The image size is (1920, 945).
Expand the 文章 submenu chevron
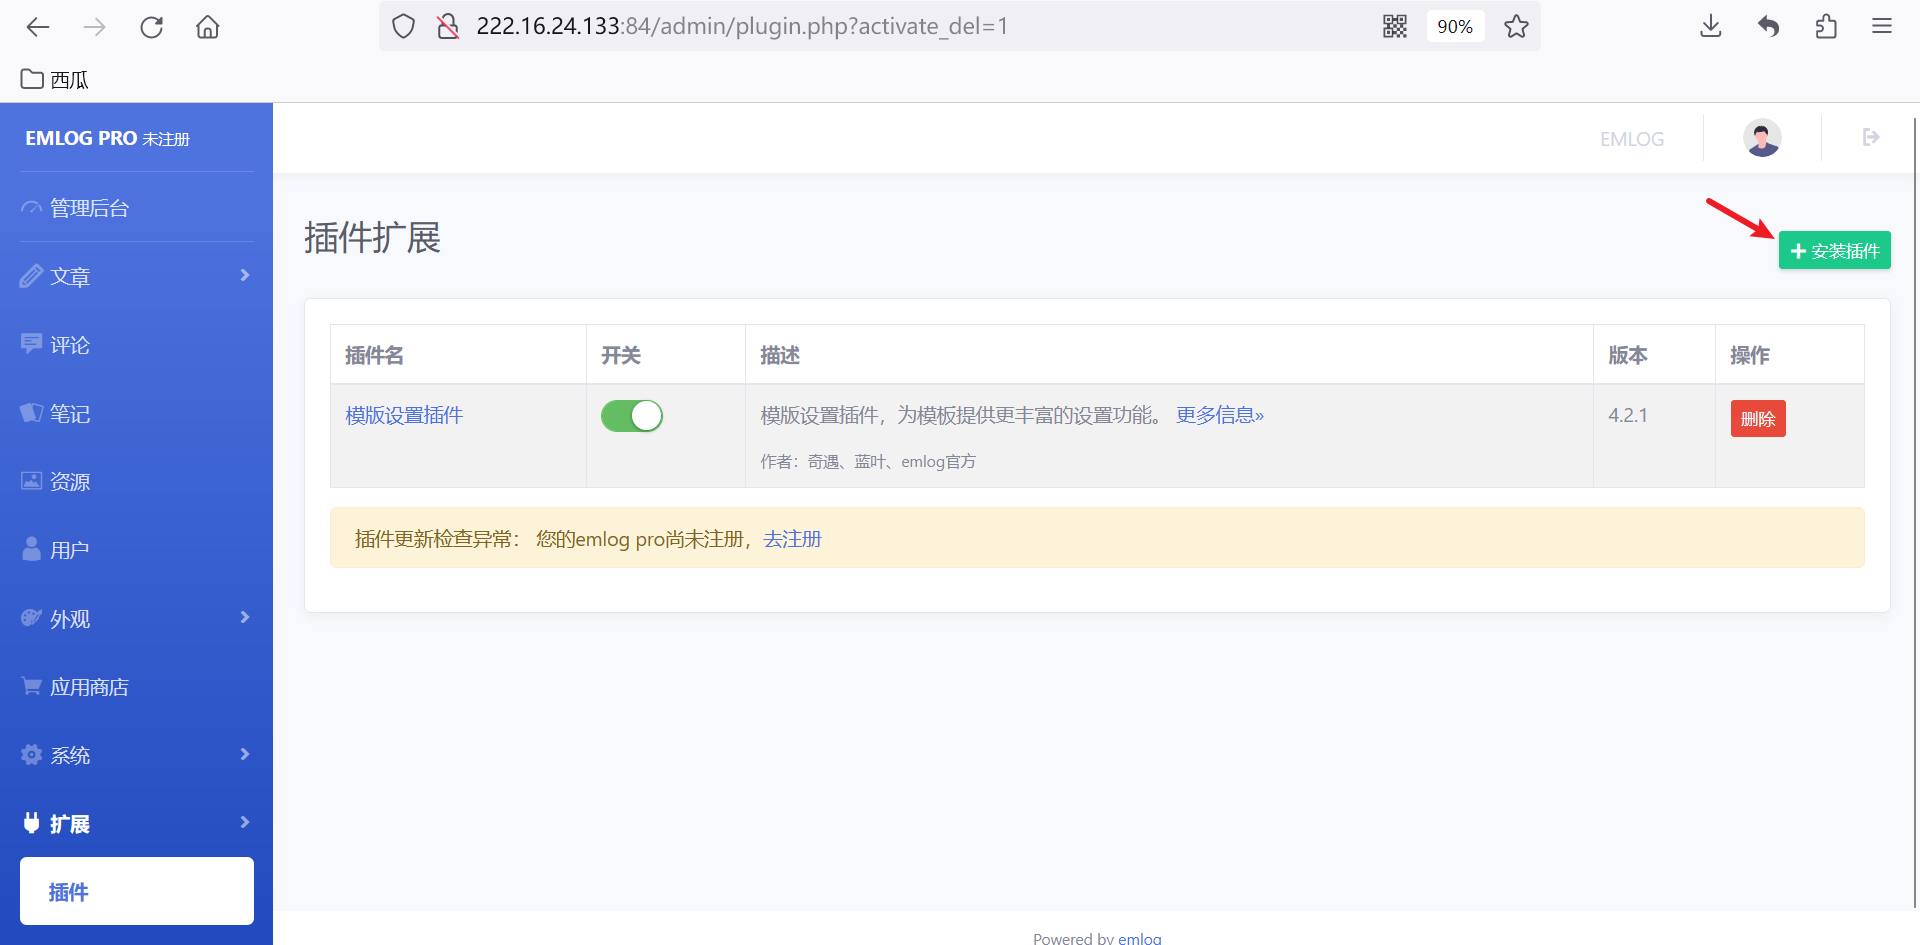click(x=245, y=275)
